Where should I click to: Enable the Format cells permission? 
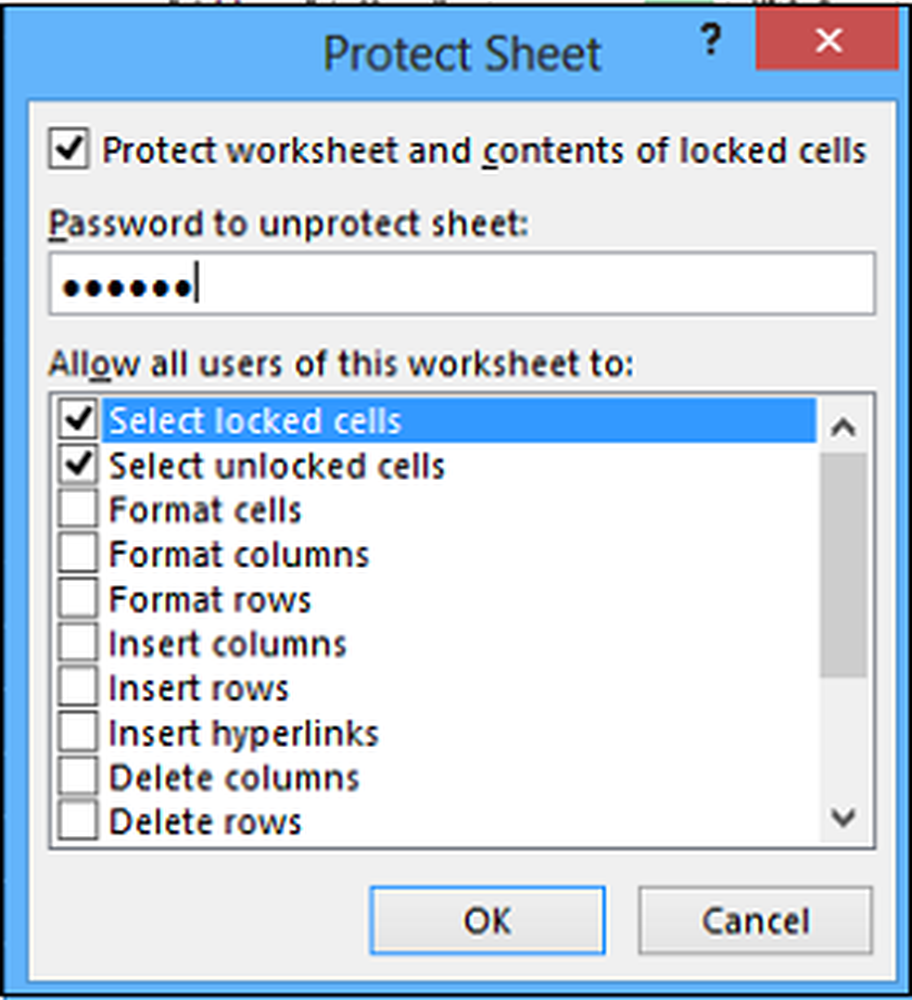tap(79, 510)
